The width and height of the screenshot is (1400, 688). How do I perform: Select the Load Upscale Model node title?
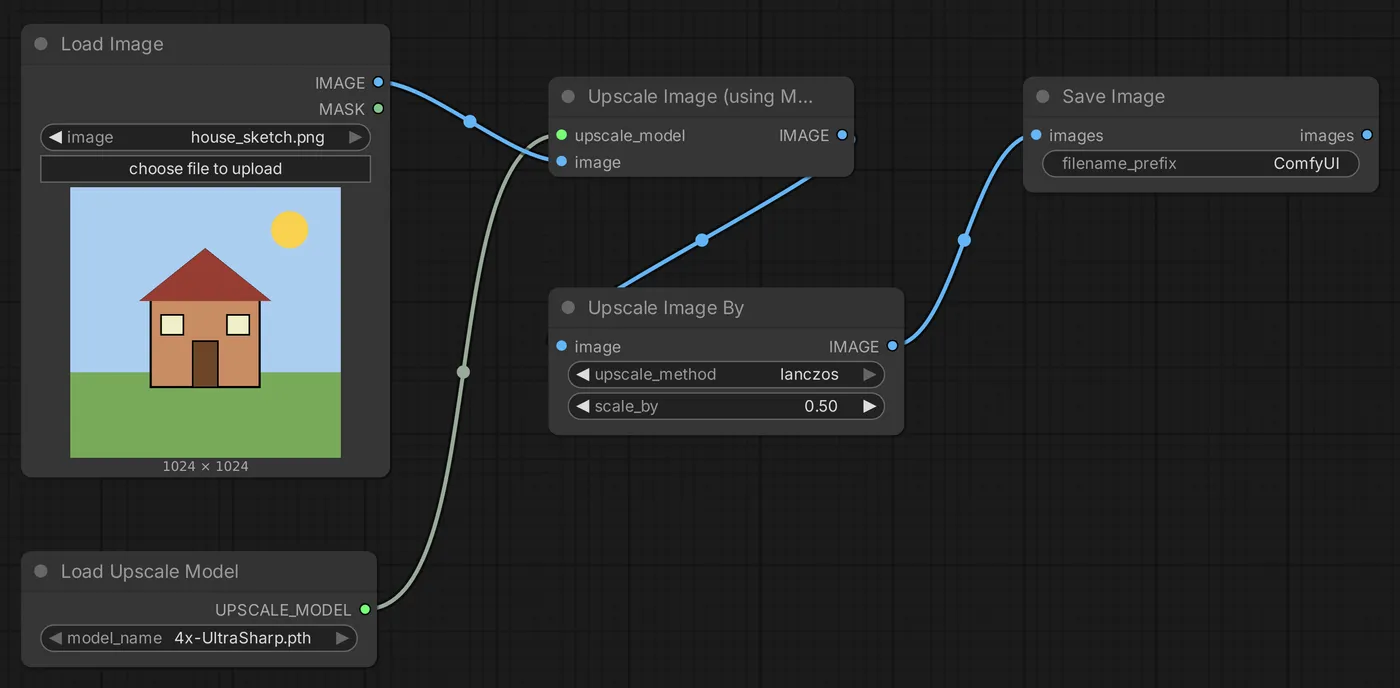tap(150, 571)
